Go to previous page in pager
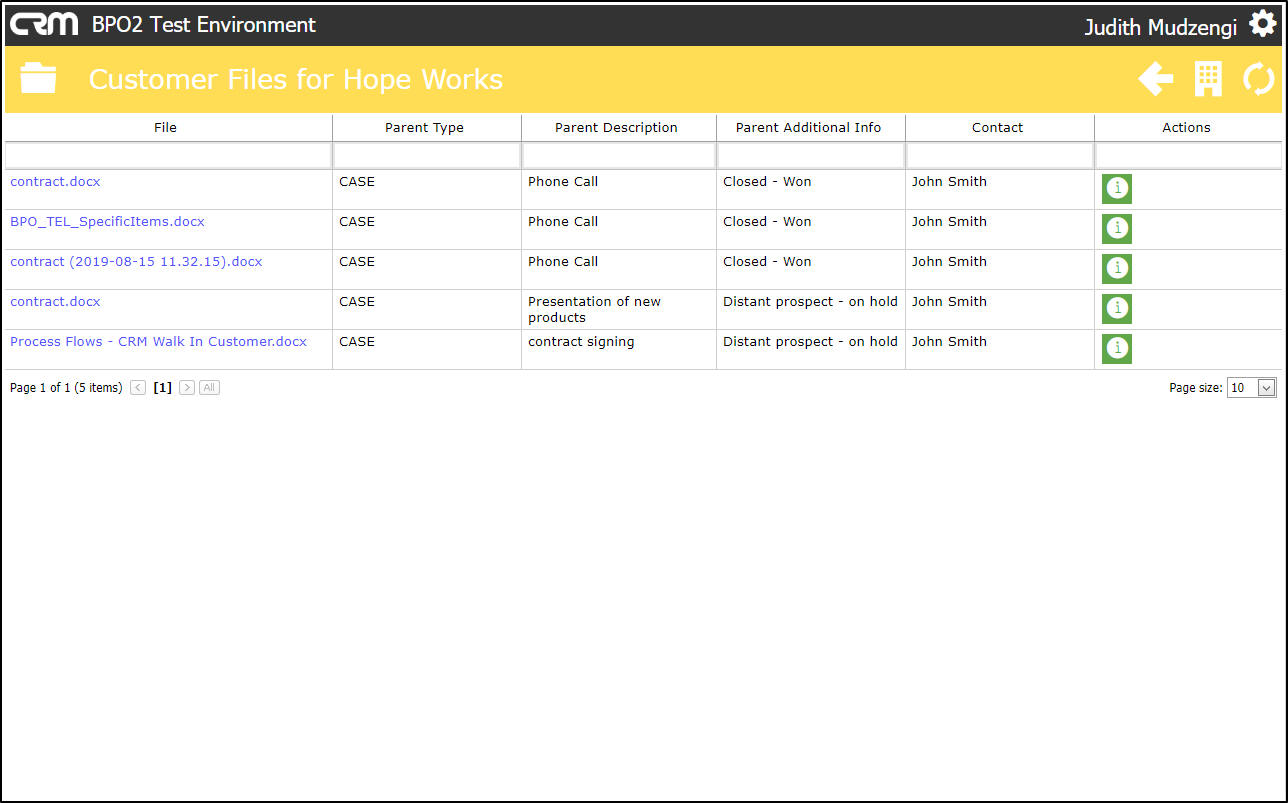The width and height of the screenshot is (1288, 803). point(138,388)
